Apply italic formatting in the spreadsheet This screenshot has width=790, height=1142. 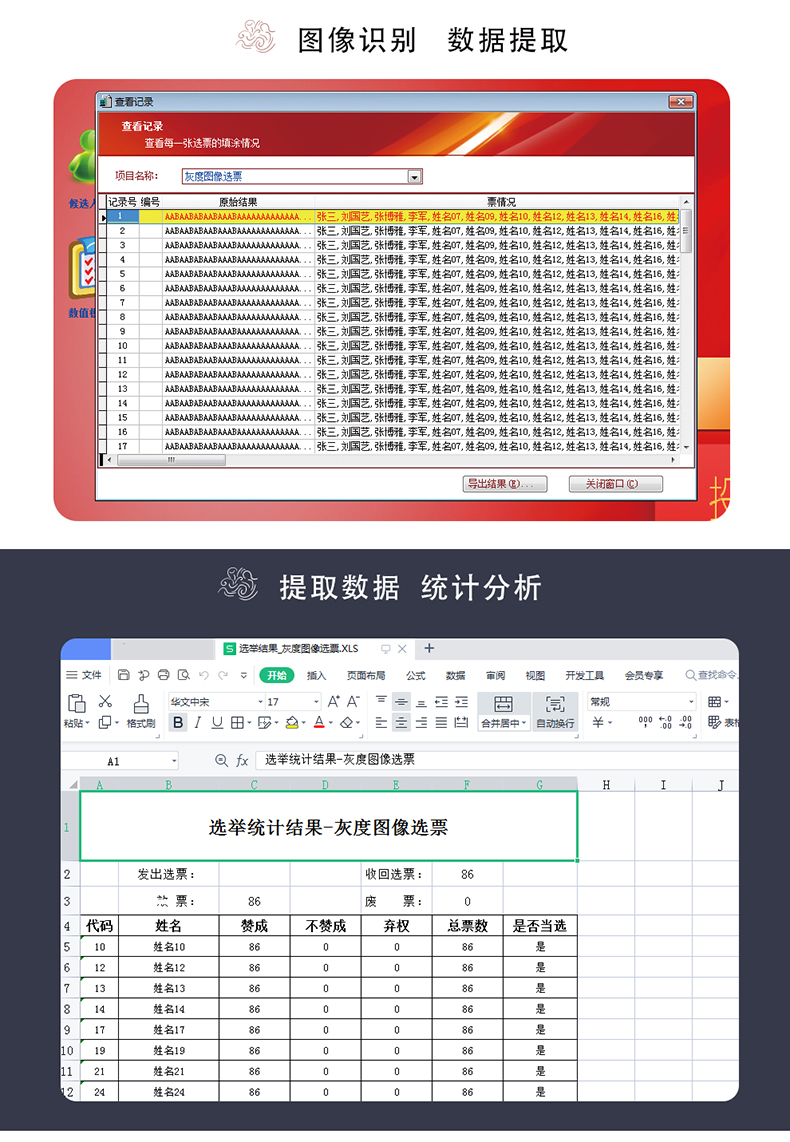(x=198, y=723)
